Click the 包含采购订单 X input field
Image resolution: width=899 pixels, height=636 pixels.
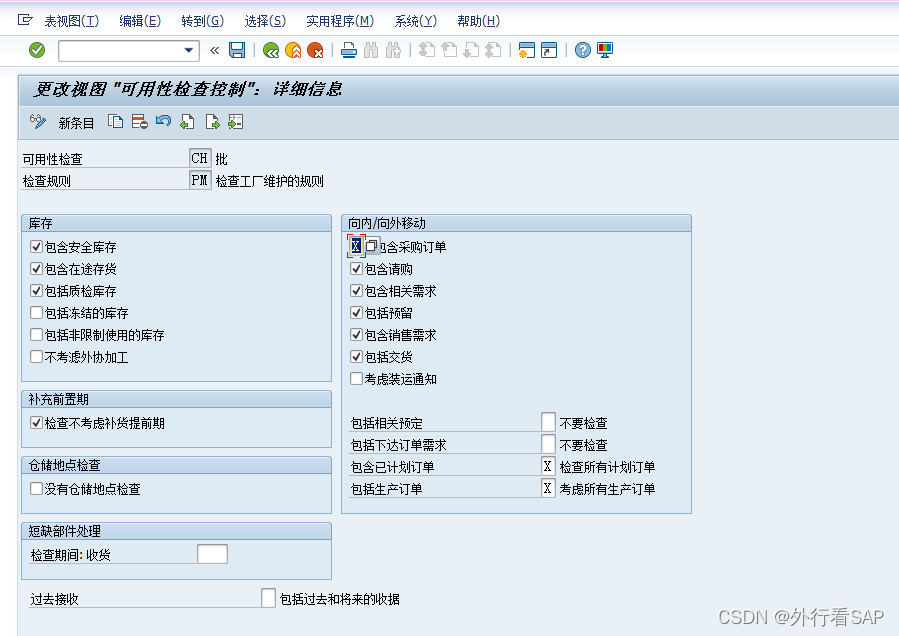pyautogui.click(x=356, y=247)
